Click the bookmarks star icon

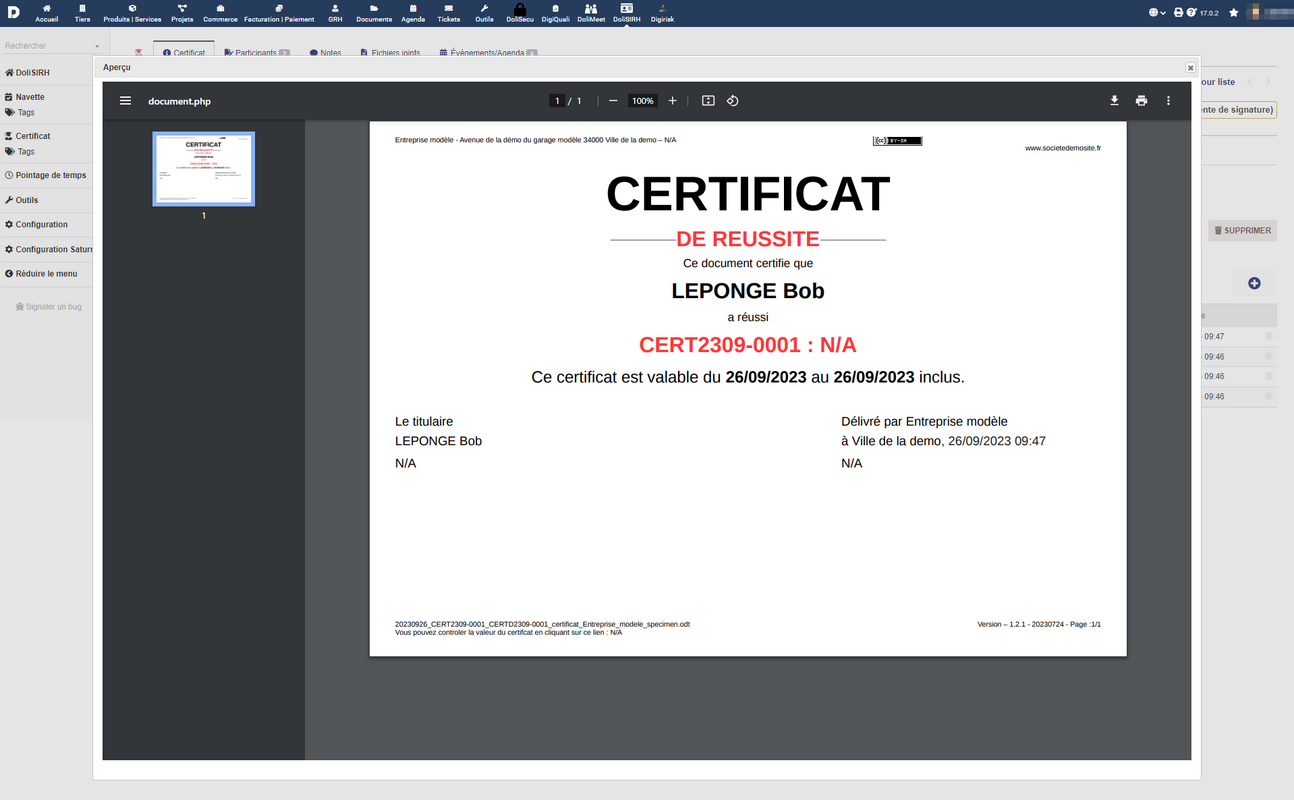[1233, 13]
